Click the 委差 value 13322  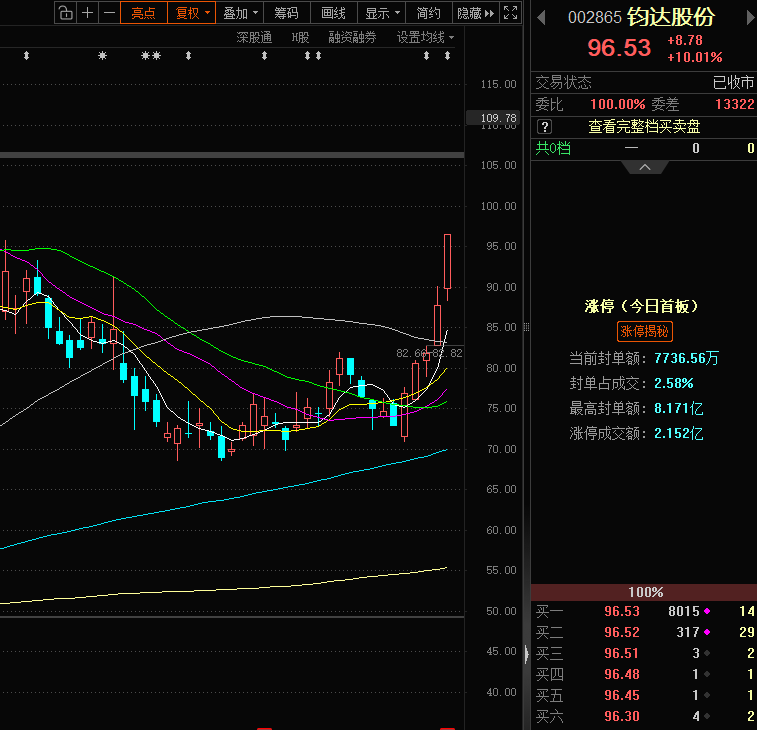pyautogui.click(x=734, y=104)
